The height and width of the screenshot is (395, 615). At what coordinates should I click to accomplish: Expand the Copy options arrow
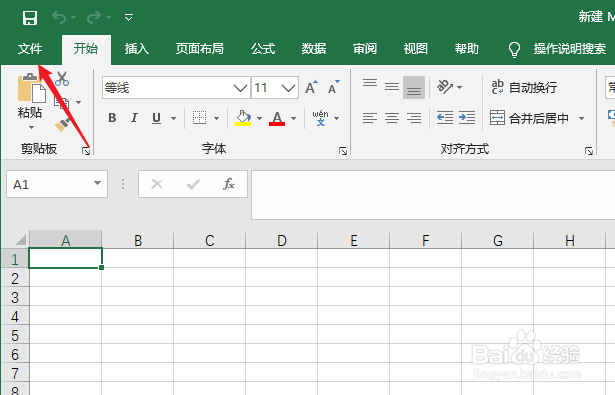click(78, 102)
